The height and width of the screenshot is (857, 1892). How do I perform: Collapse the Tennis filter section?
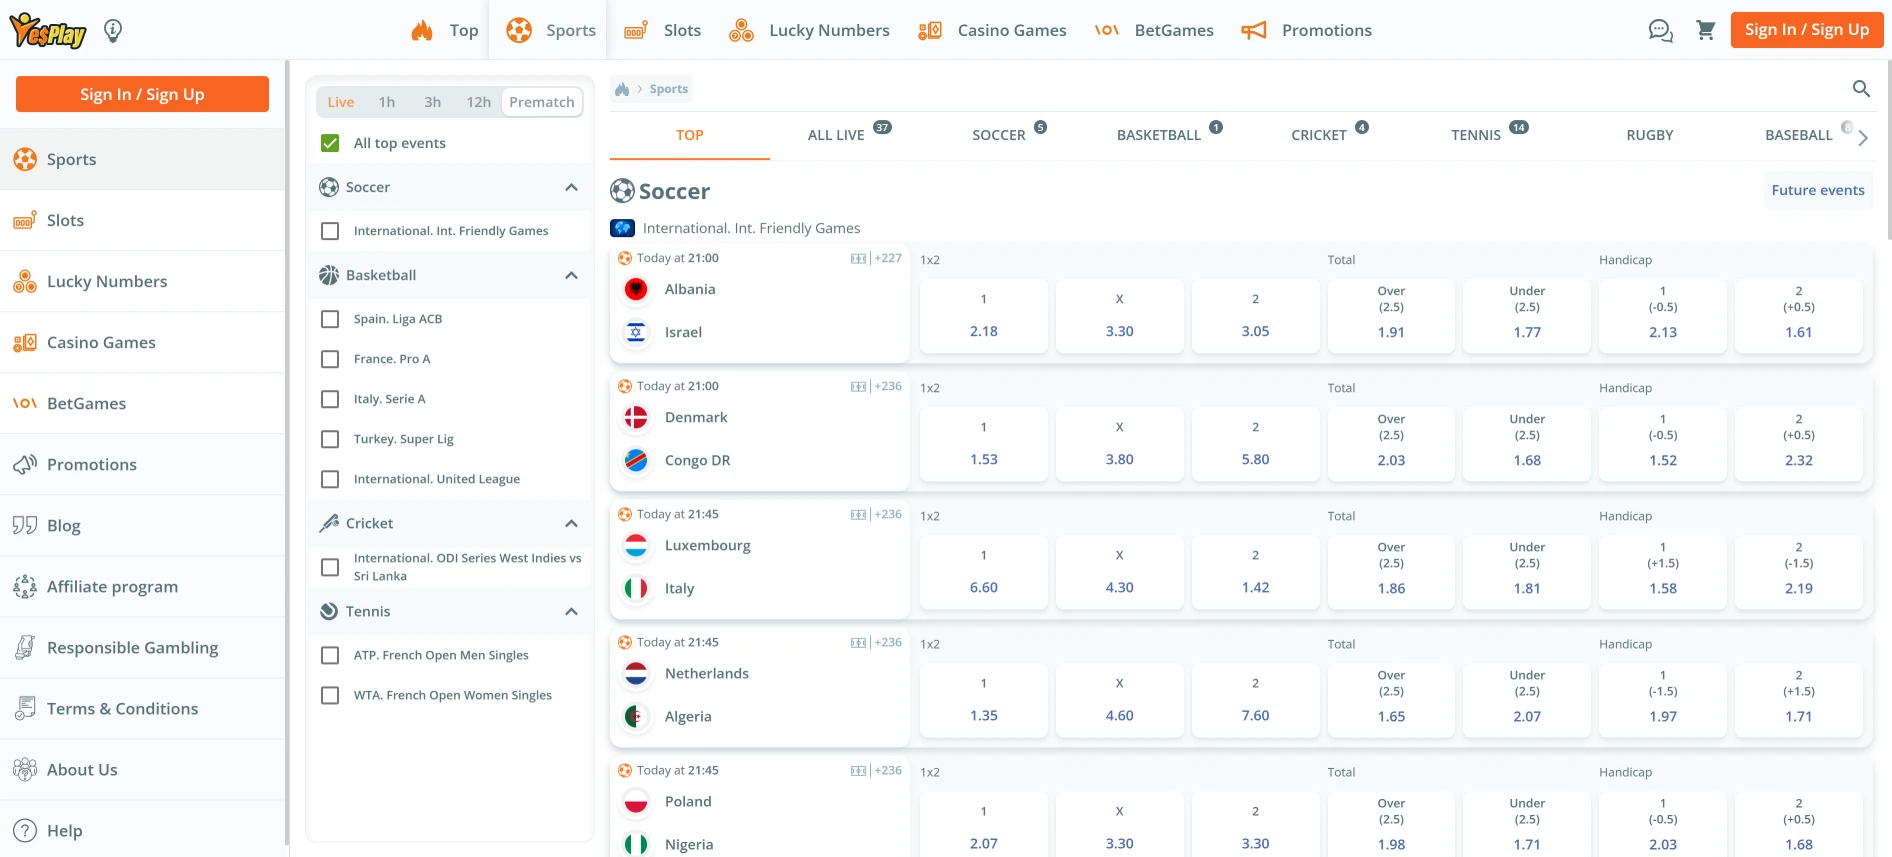[x=571, y=611]
